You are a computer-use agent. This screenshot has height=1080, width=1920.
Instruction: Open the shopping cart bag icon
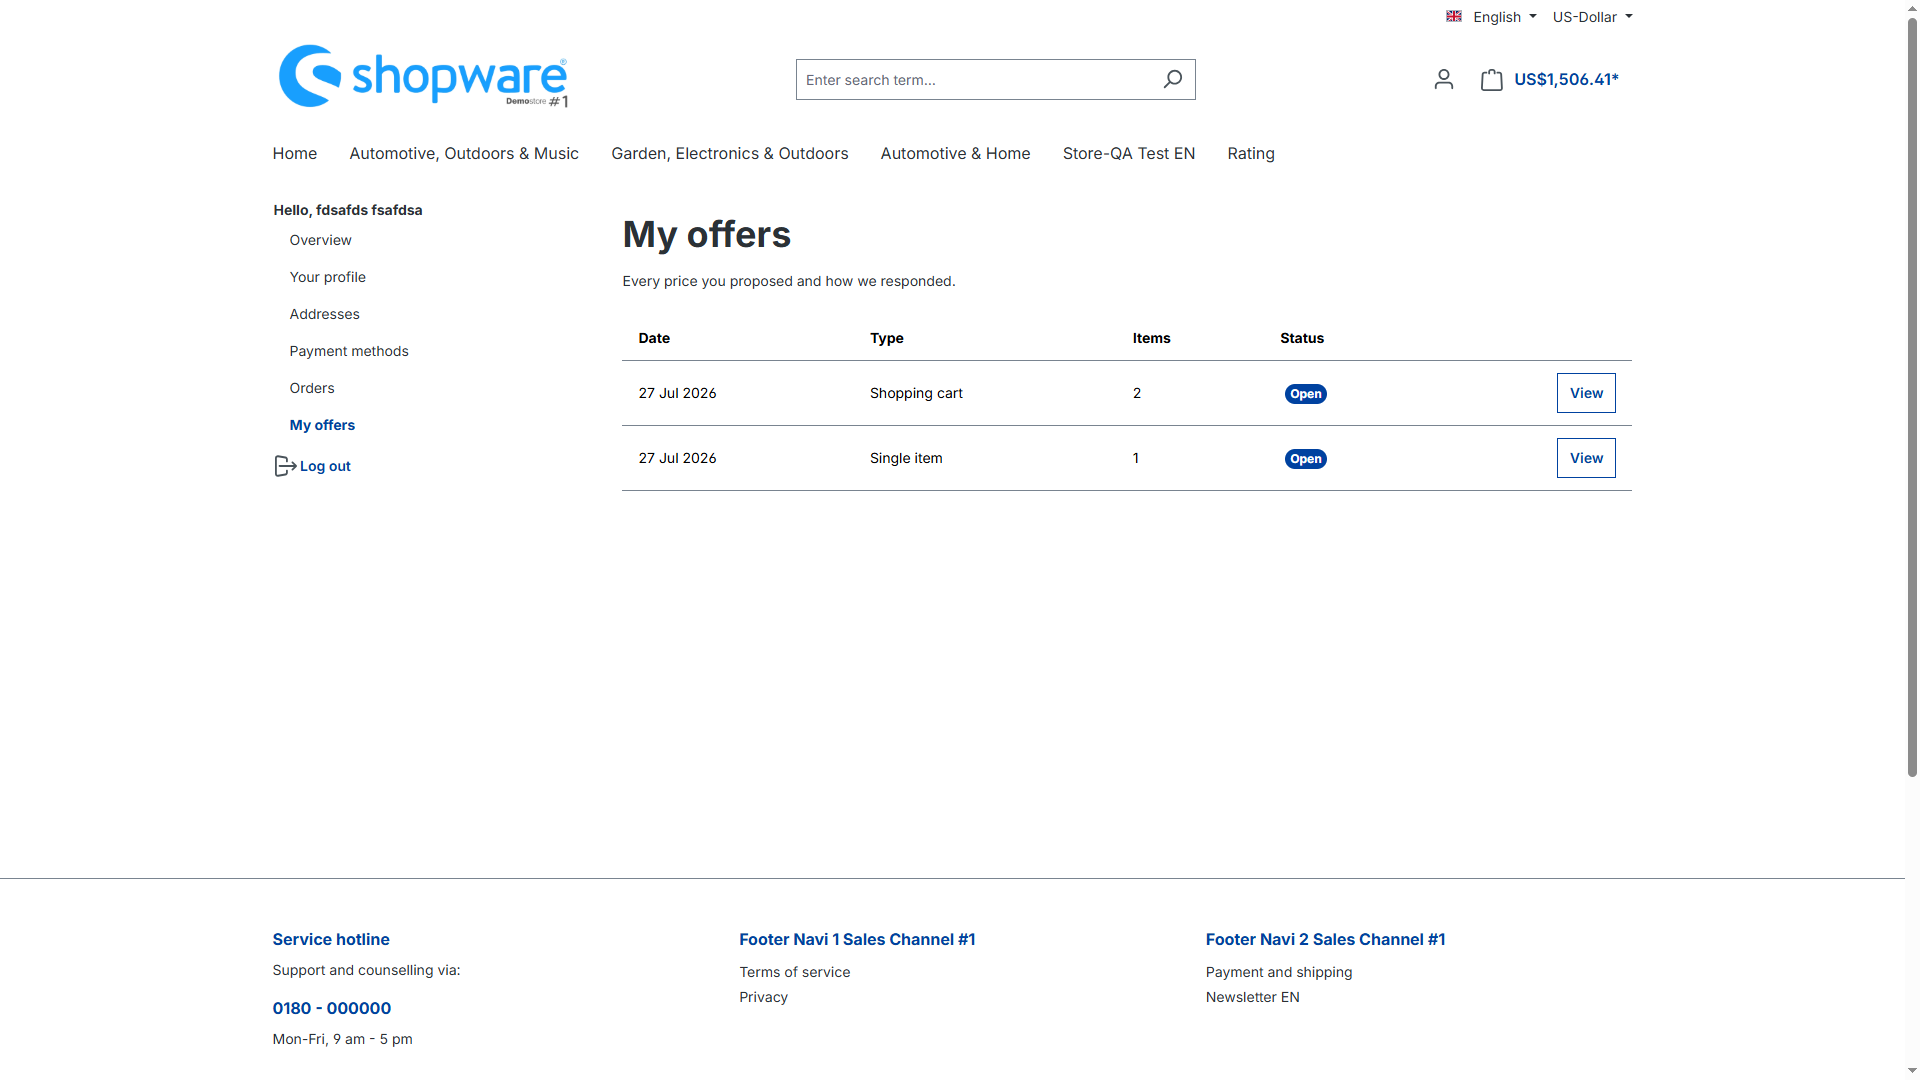1491,80
